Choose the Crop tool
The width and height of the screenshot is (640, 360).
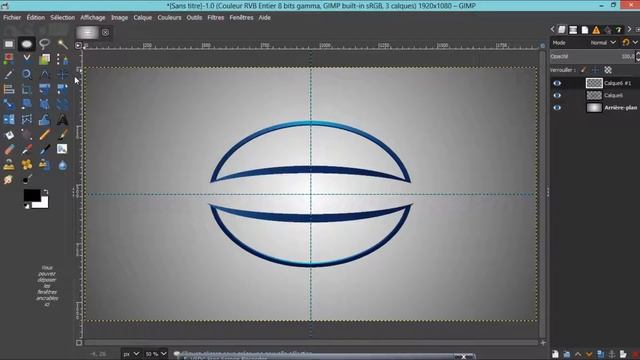(x=27, y=89)
